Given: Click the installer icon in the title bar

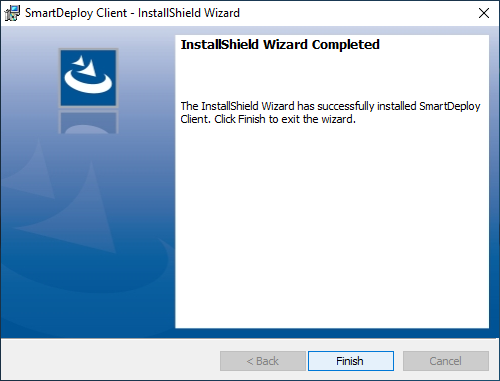Looking at the screenshot, I should tap(12, 13).
